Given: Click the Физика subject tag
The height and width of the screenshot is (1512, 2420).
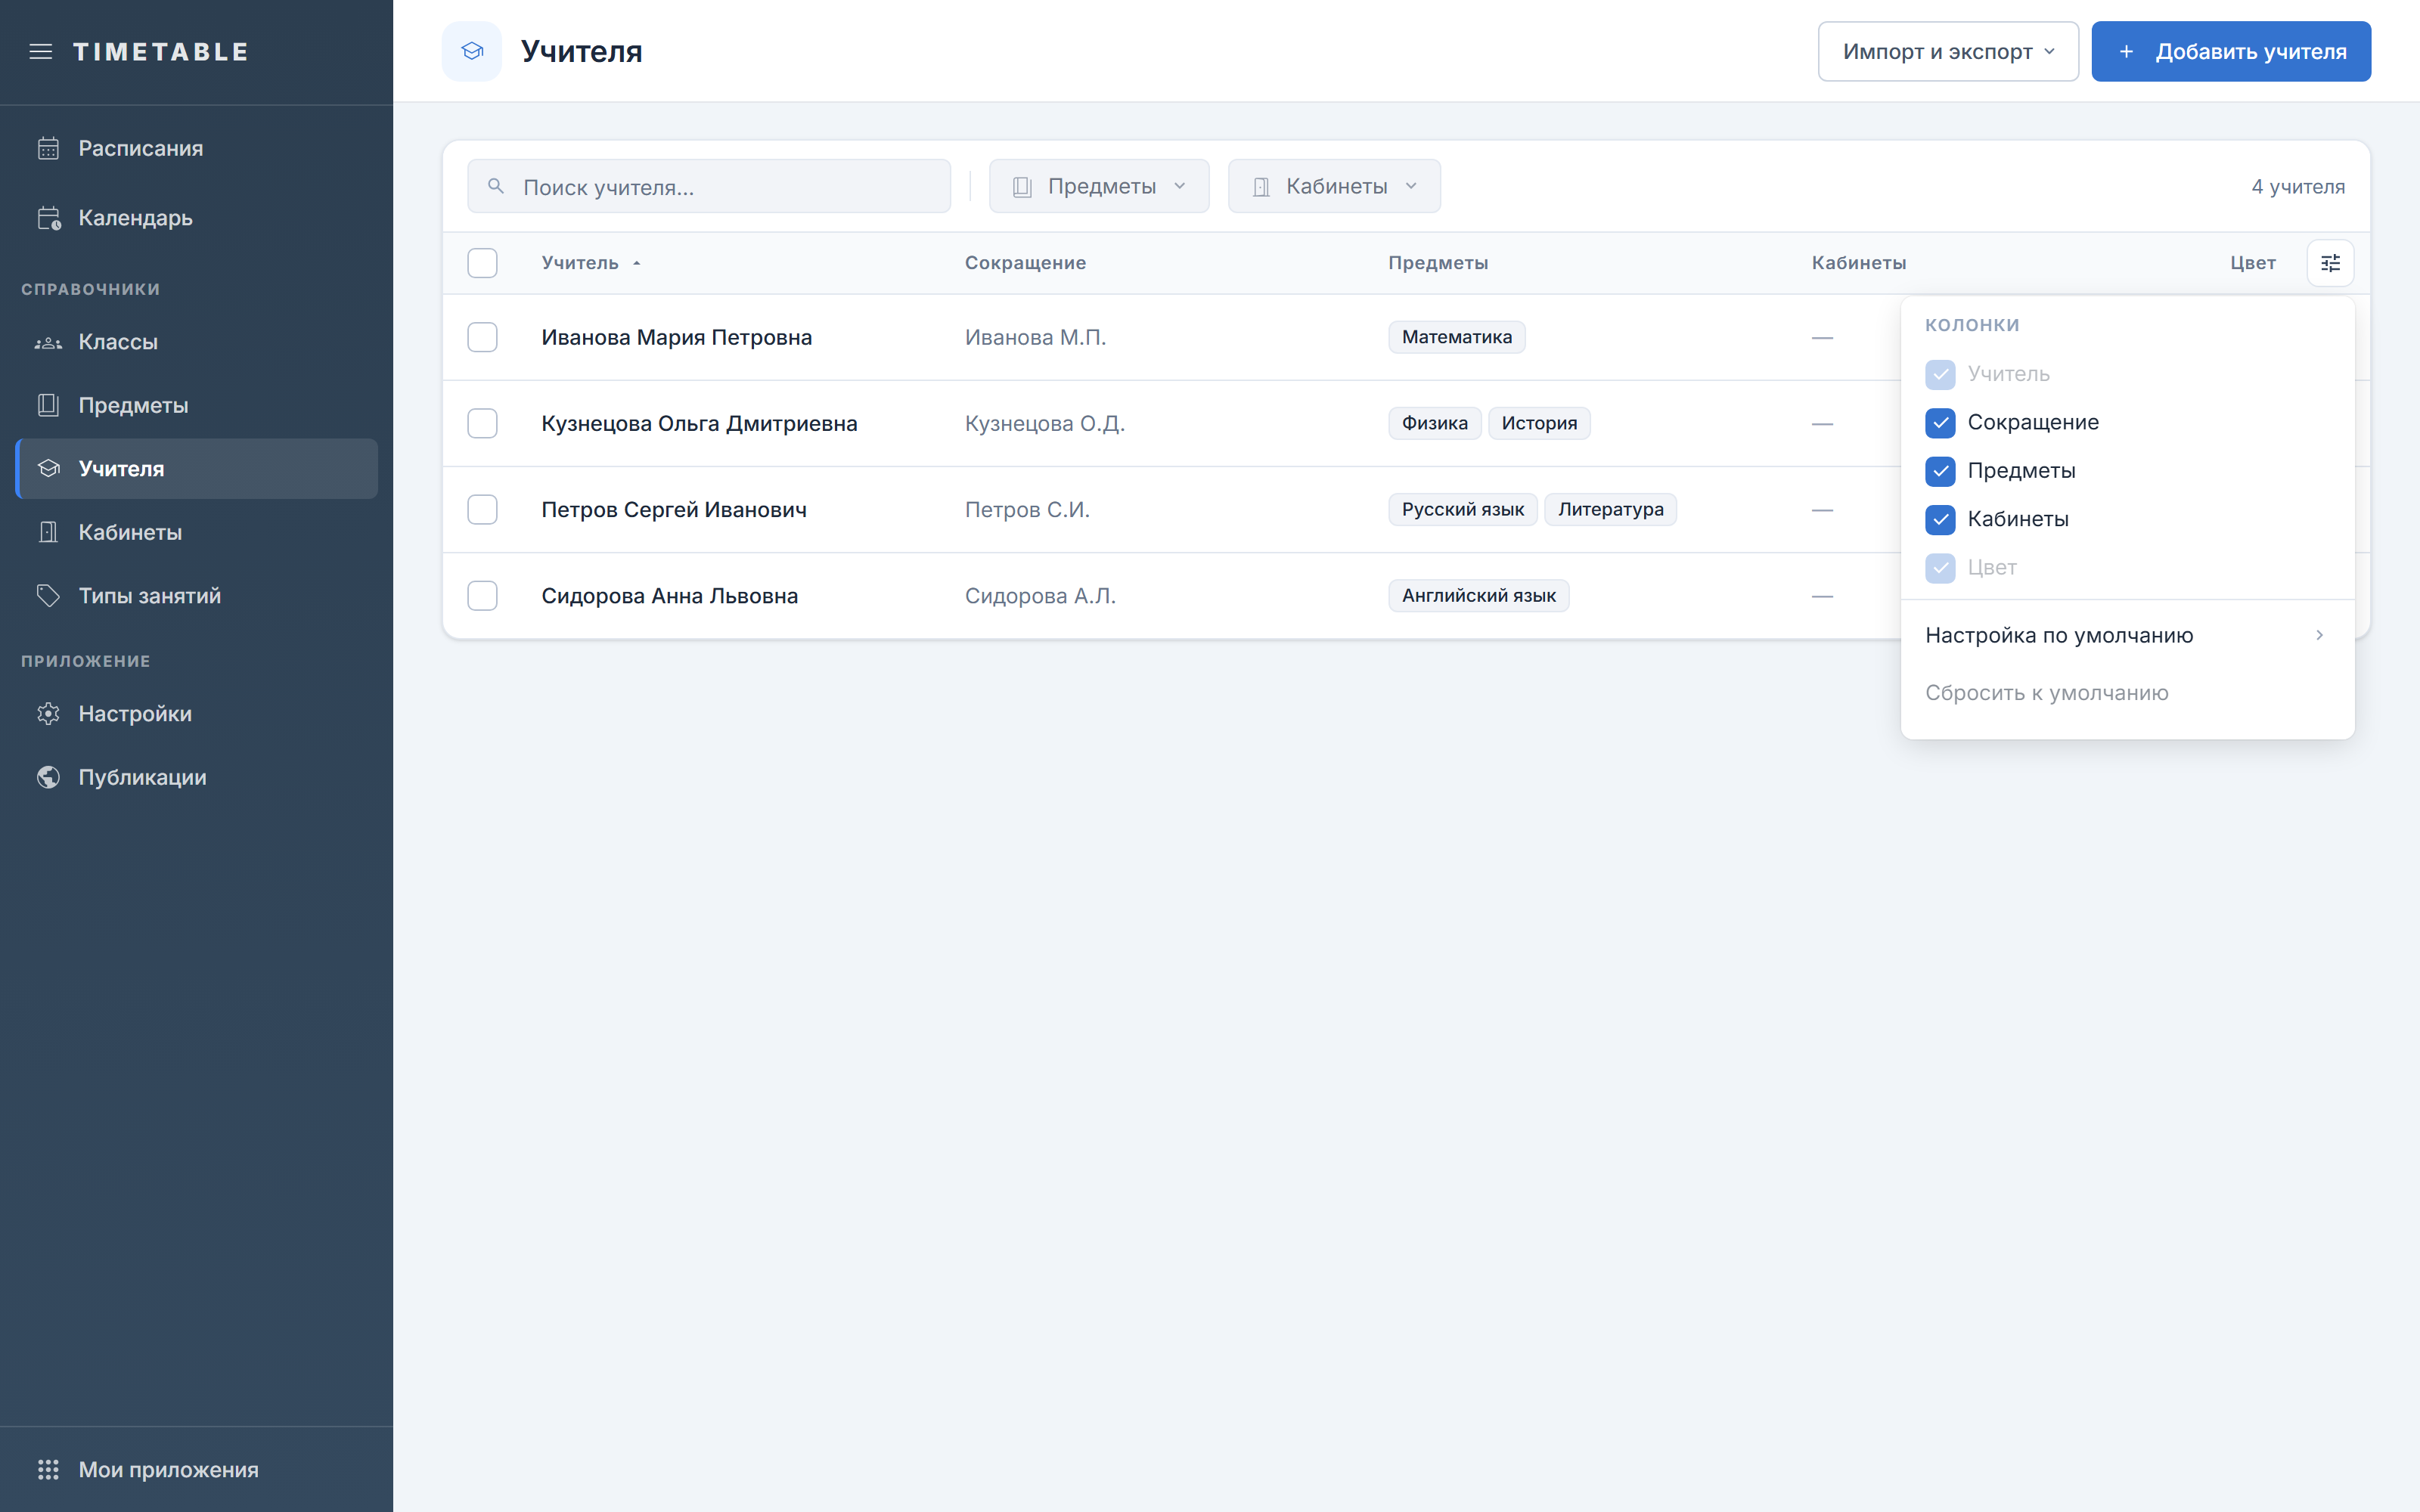Looking at the screenshot, I should tap(1434, 423).
